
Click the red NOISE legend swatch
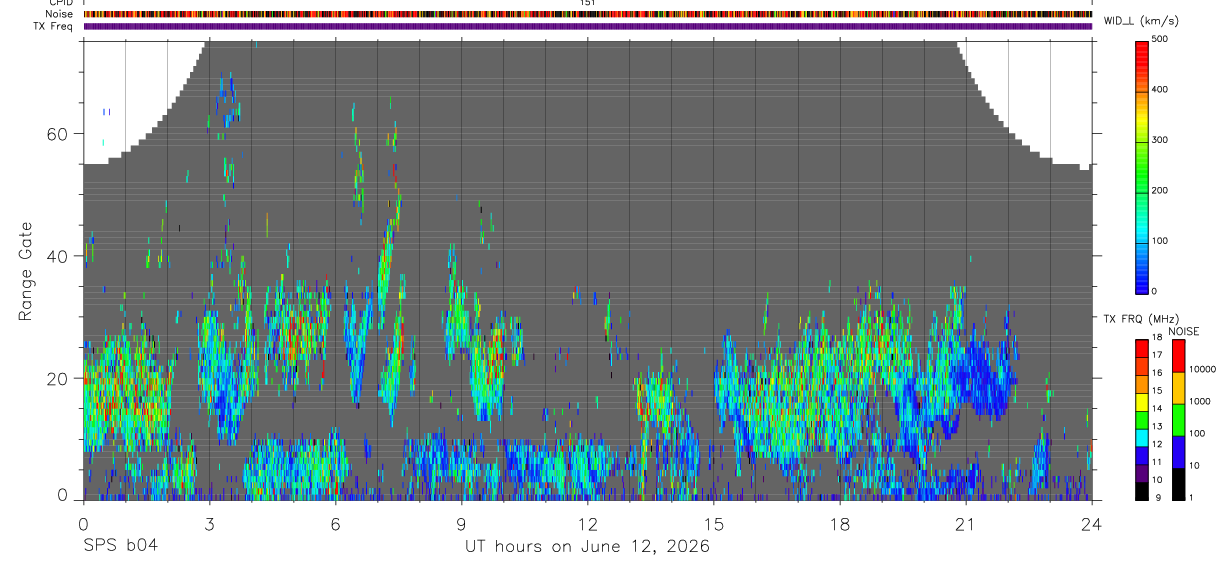pos(1179,356)
